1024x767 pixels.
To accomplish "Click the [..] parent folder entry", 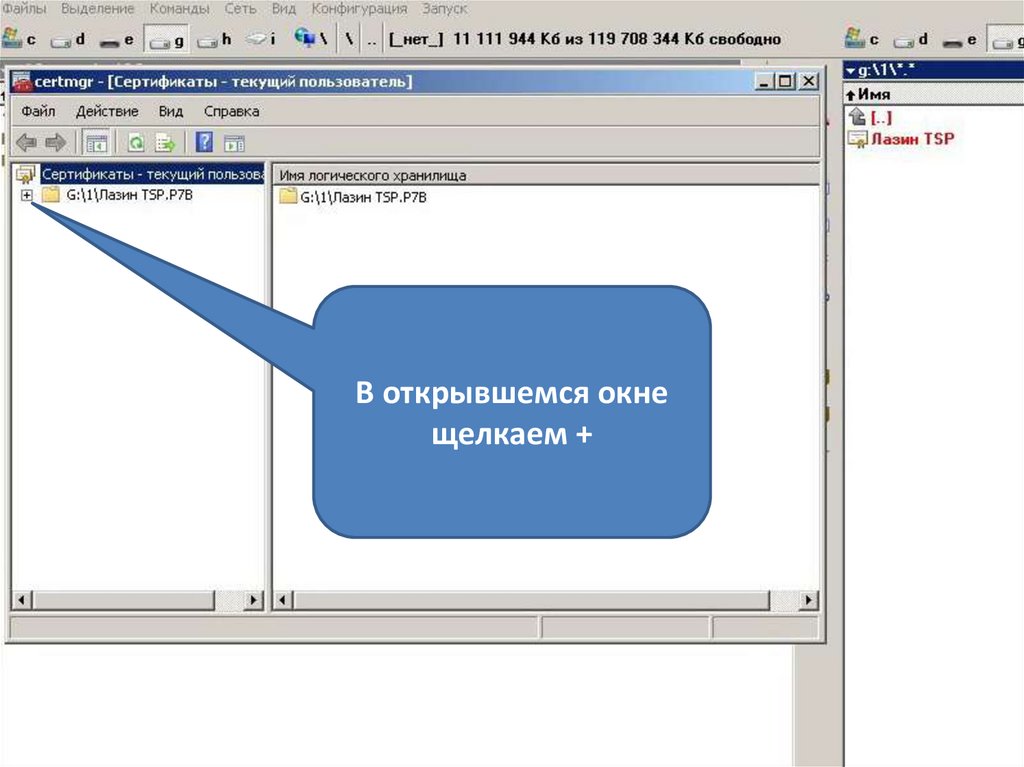I will [881, 118].
